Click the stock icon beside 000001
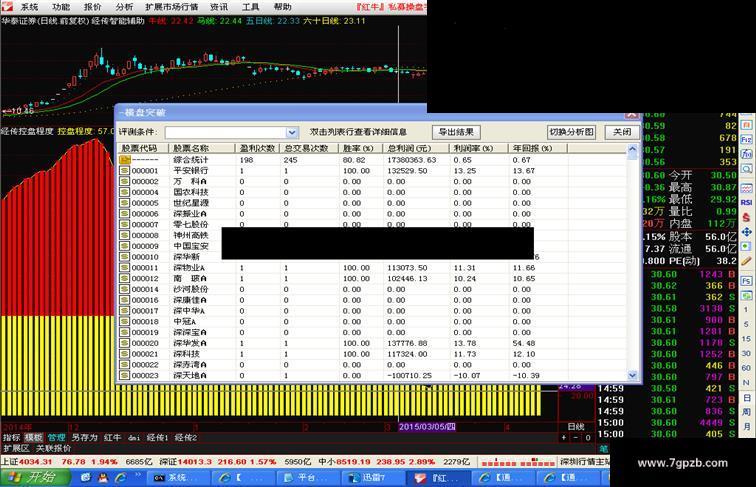The width and height of the screenshot is (756, 487). pyautogui.click(x=125, y=171)
